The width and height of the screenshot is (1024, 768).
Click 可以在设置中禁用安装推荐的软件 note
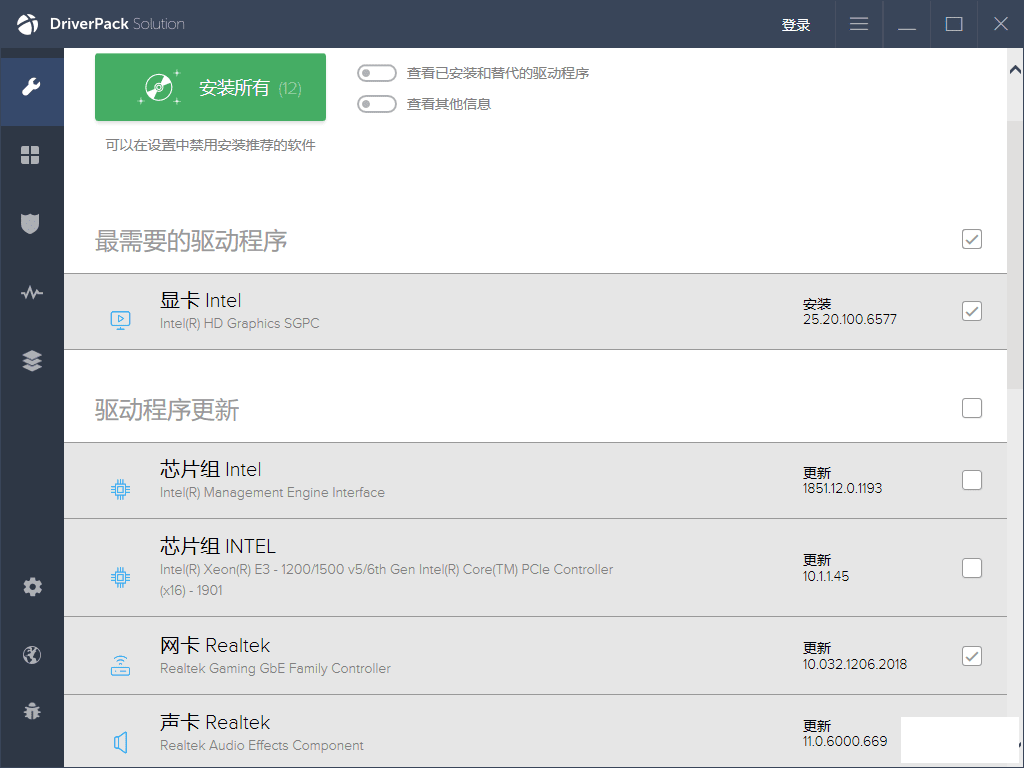(x=210, y=145)
